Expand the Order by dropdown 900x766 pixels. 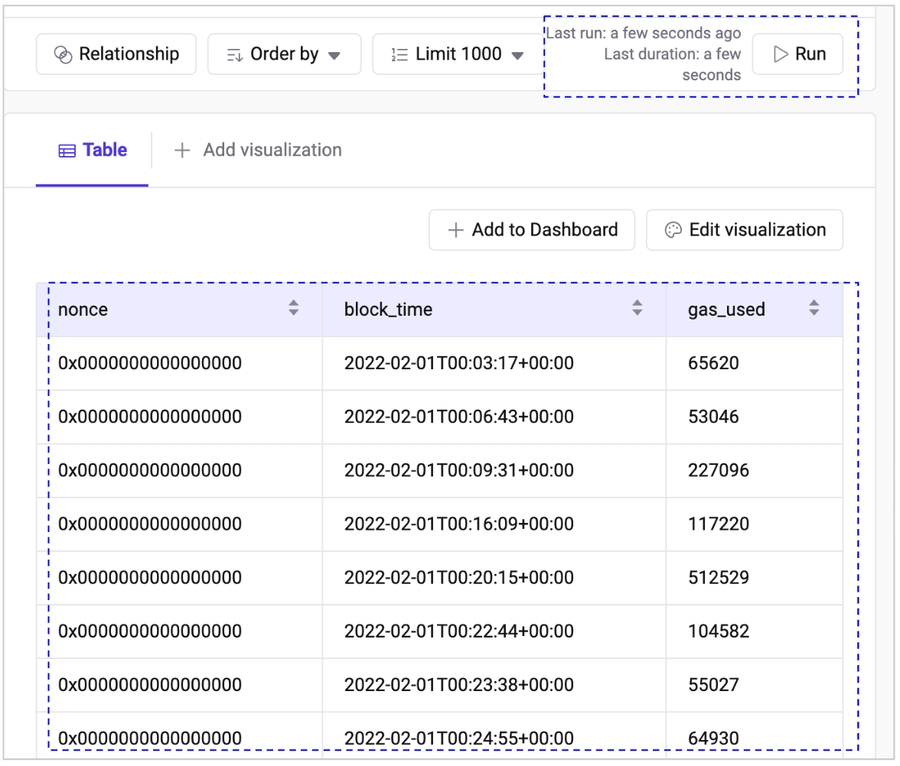click(284, 54)
